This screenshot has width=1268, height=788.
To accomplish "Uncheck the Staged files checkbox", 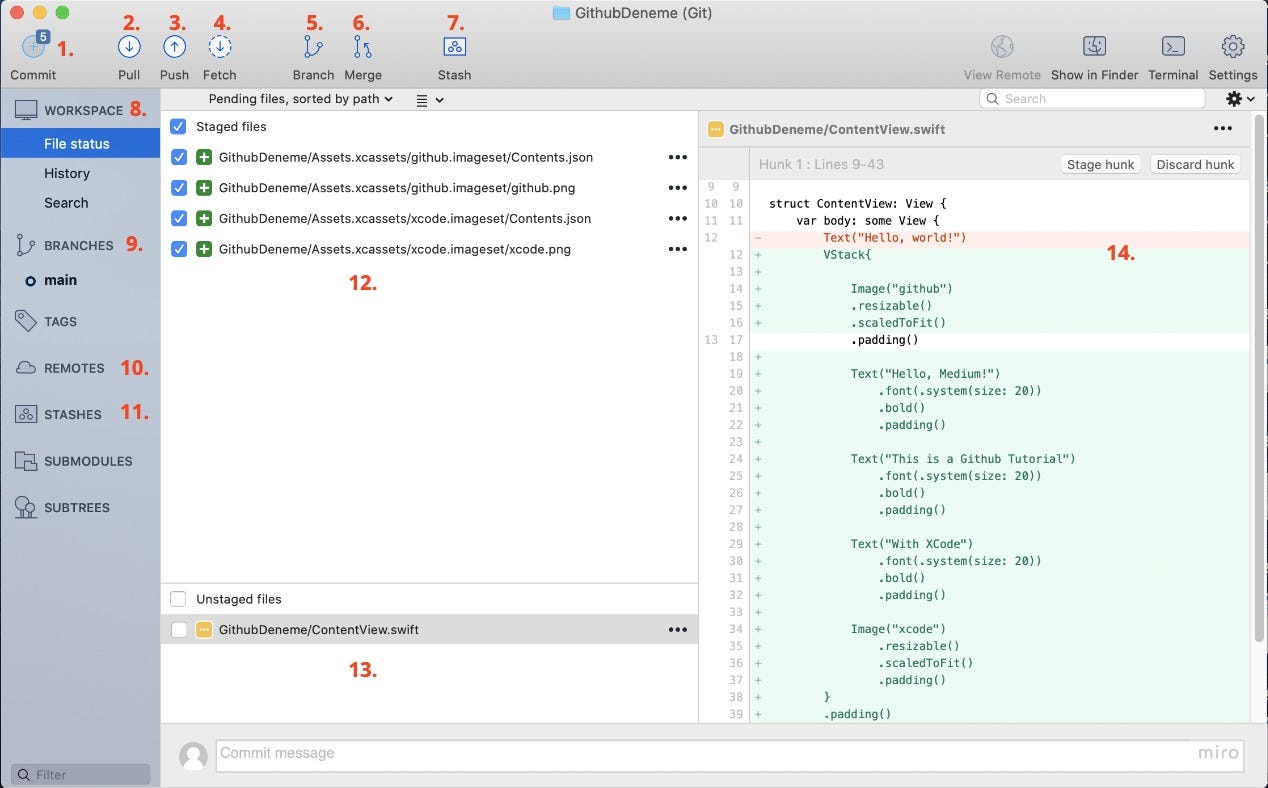I will [178, 127].
